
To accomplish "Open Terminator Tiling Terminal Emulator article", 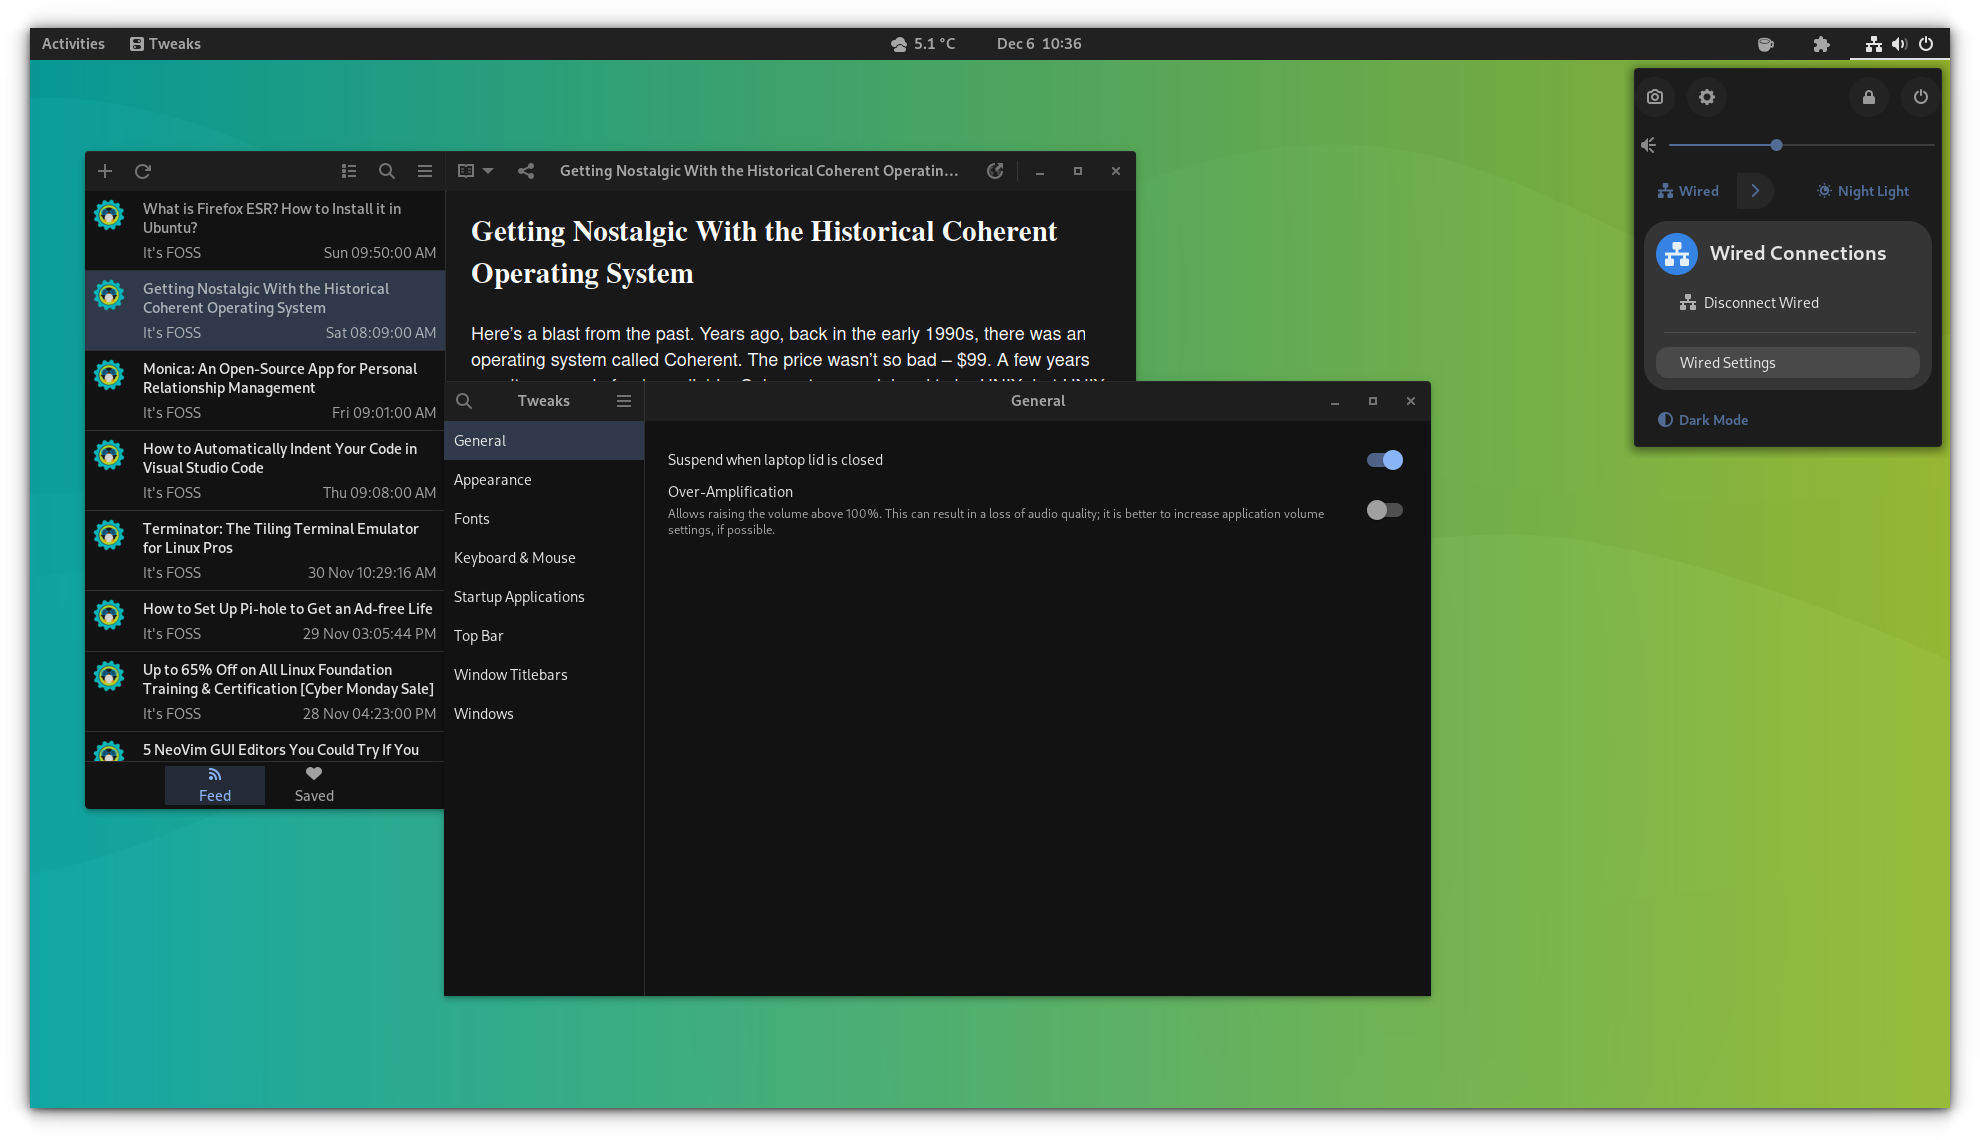I will (265, 551).
